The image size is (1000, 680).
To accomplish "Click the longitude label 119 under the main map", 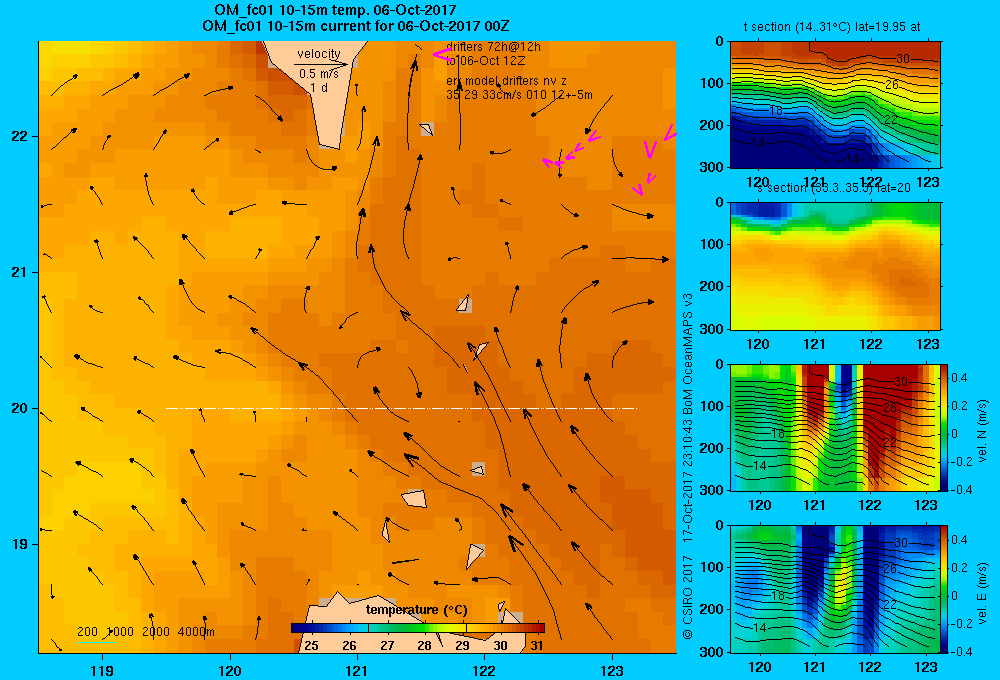I will tap(102, 670).
